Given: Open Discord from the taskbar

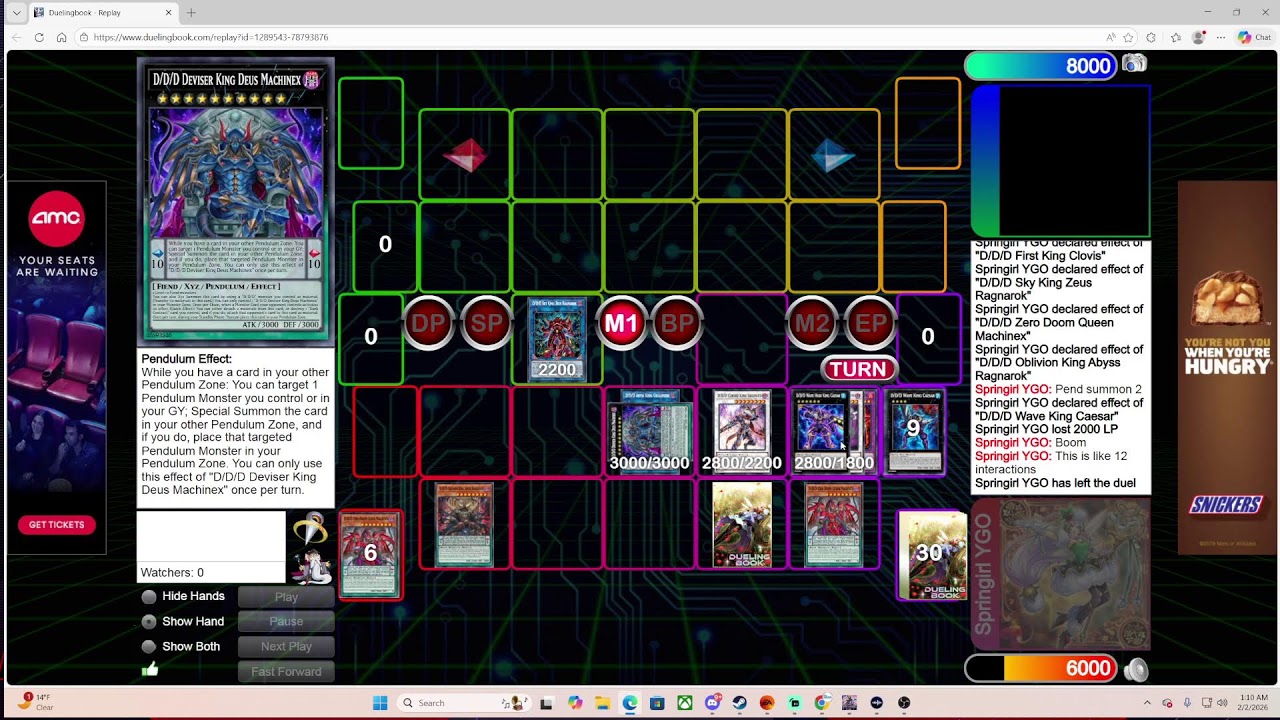Looking at the screenshot, I should point(711,703).
